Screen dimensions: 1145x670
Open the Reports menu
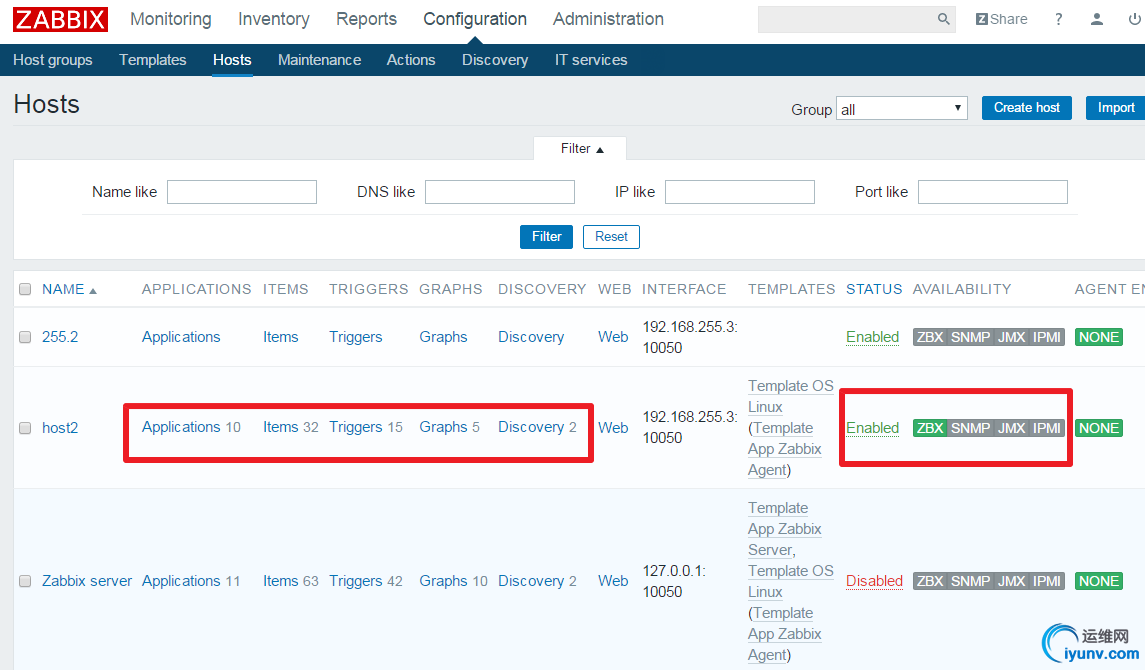pos(366,19)
